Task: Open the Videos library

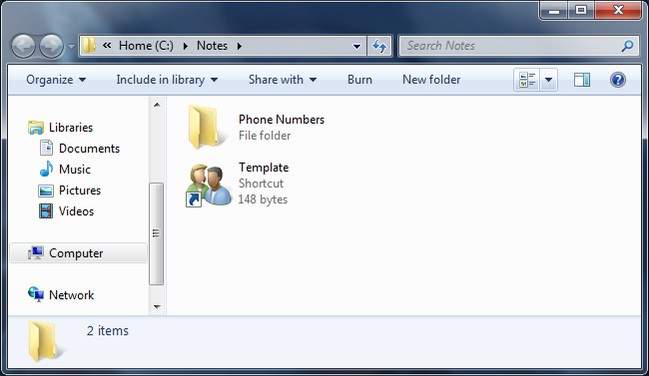Action: click(x=76, y=211)
